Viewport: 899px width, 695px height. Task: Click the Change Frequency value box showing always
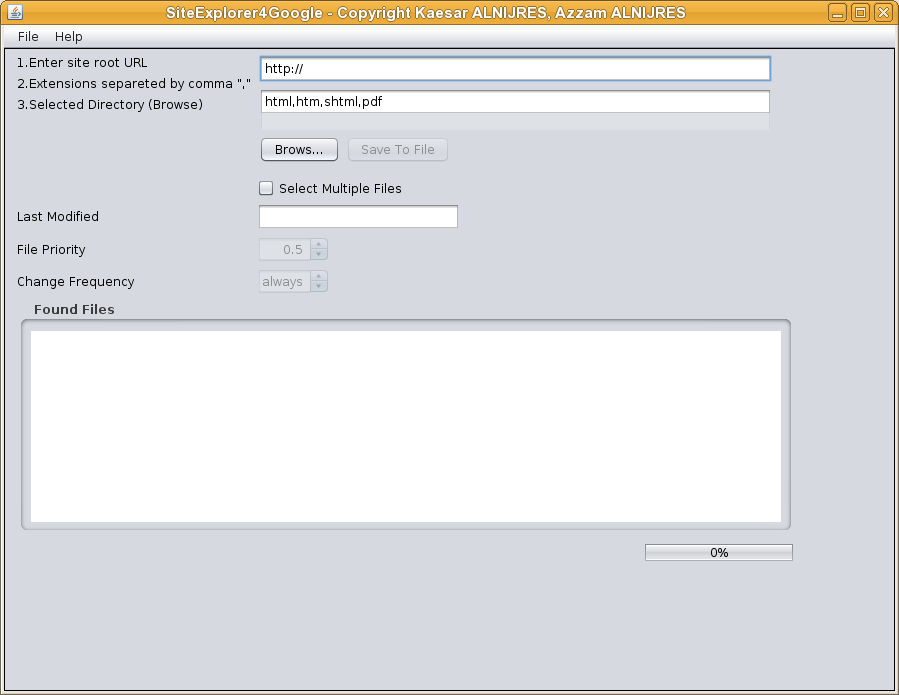coord(284,282)
